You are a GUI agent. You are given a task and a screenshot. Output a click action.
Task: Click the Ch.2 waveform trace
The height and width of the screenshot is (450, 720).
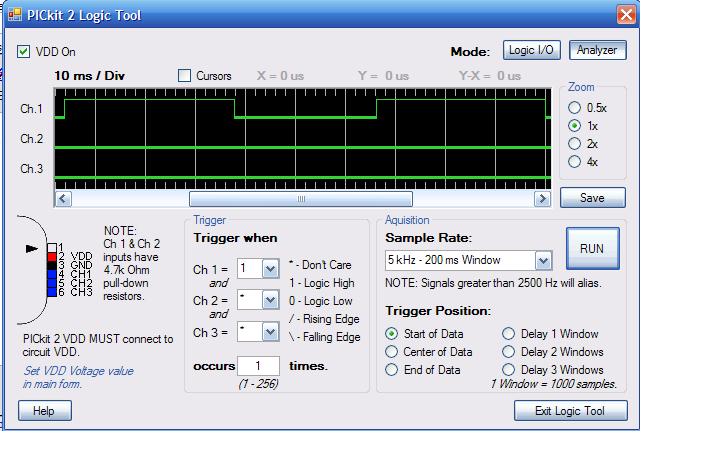pyautogui.click(x=303, y=147)
